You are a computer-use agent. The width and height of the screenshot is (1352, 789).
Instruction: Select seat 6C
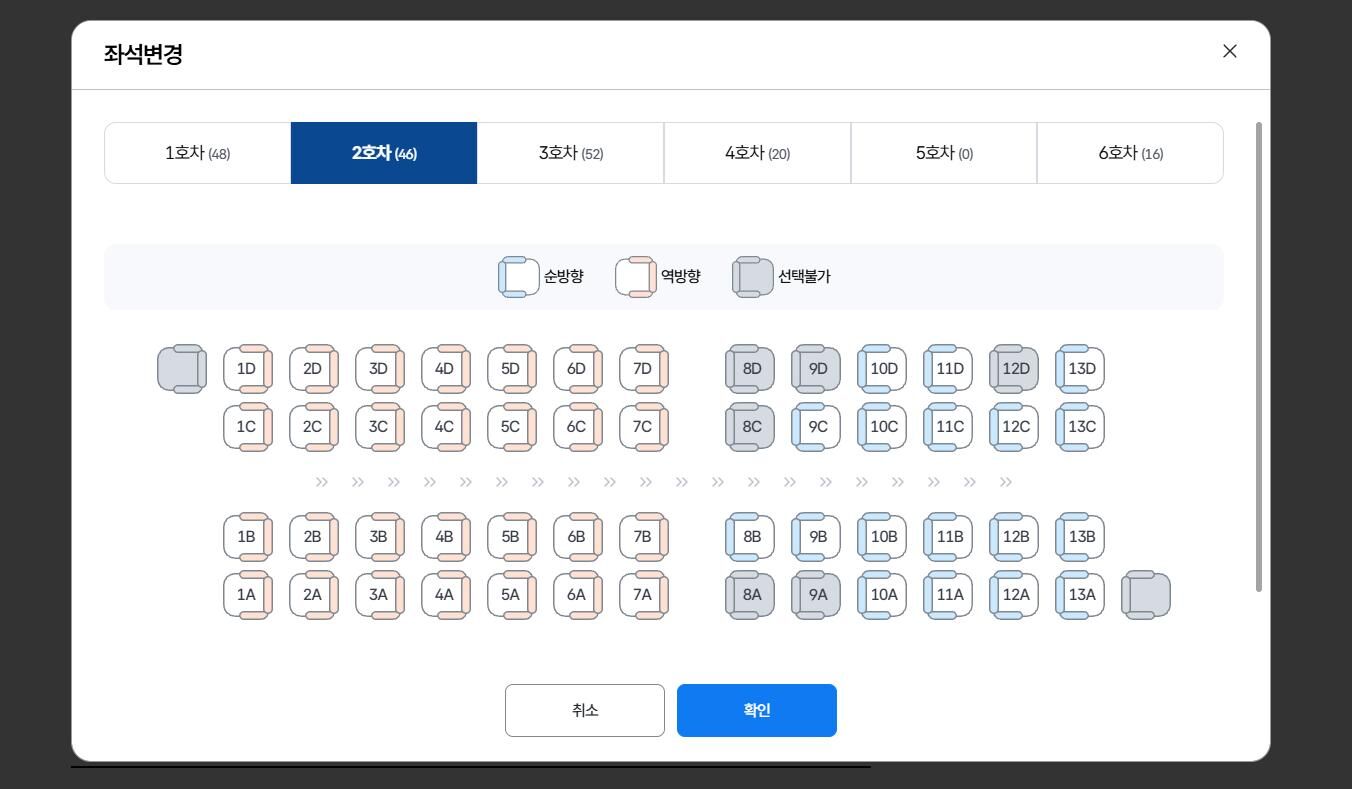[x=577, y=427]
